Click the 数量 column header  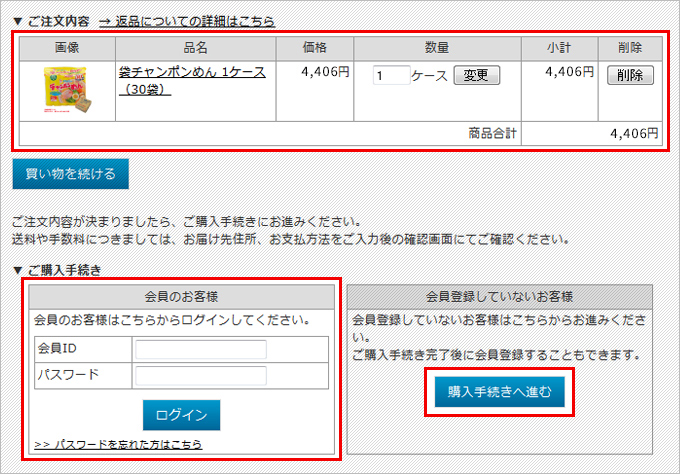tap(436, 47)
